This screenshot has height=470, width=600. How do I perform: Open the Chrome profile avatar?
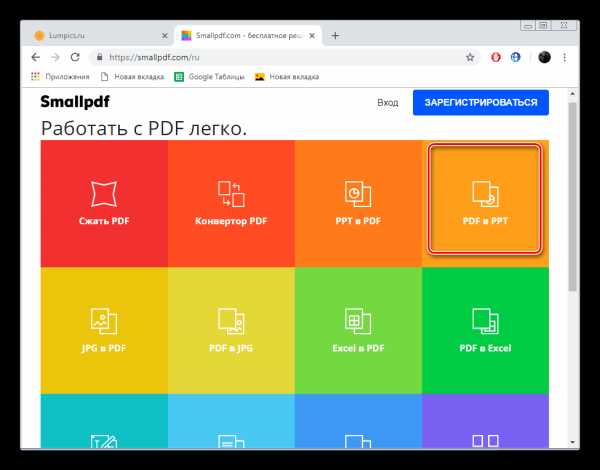click(545, 57)
